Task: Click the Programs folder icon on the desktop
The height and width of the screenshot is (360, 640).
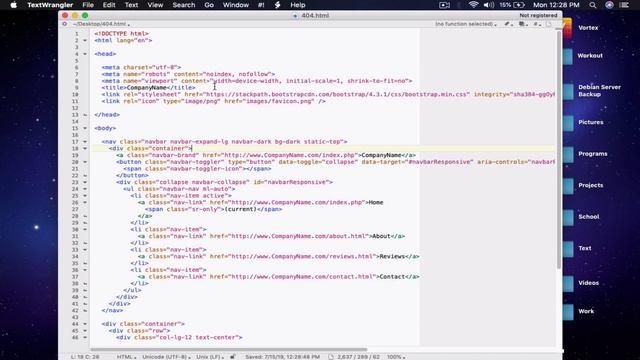Action: (x=568, y=154)
